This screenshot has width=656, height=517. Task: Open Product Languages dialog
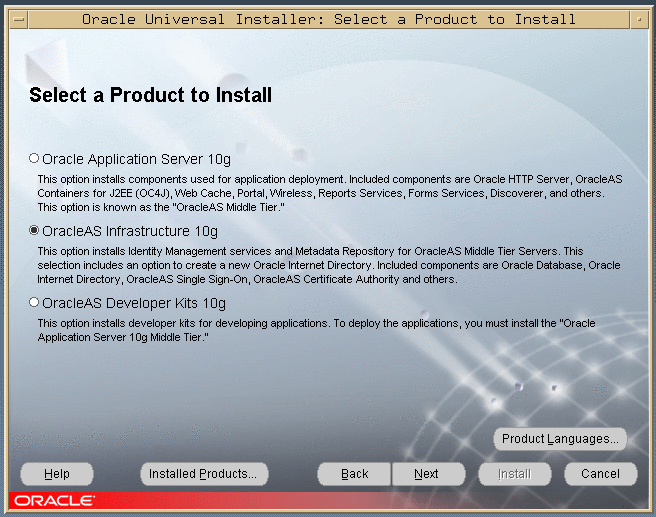click(x=560, y=439)
